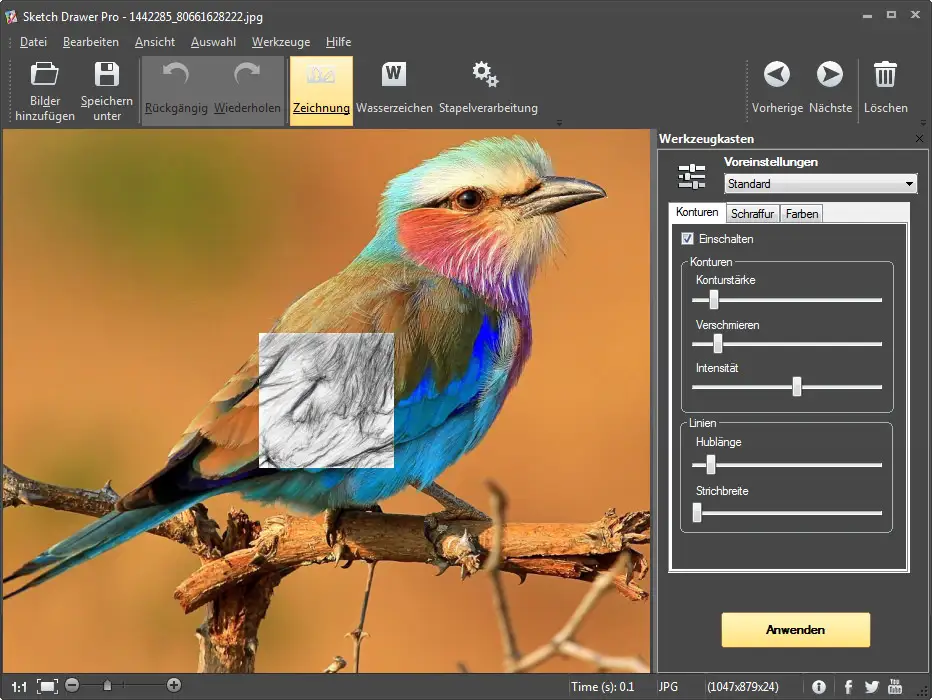Image resolution: width=932 pixels, height=700 pixels.
Task: Click the Intensität slider
Action: tap(786, 387)
